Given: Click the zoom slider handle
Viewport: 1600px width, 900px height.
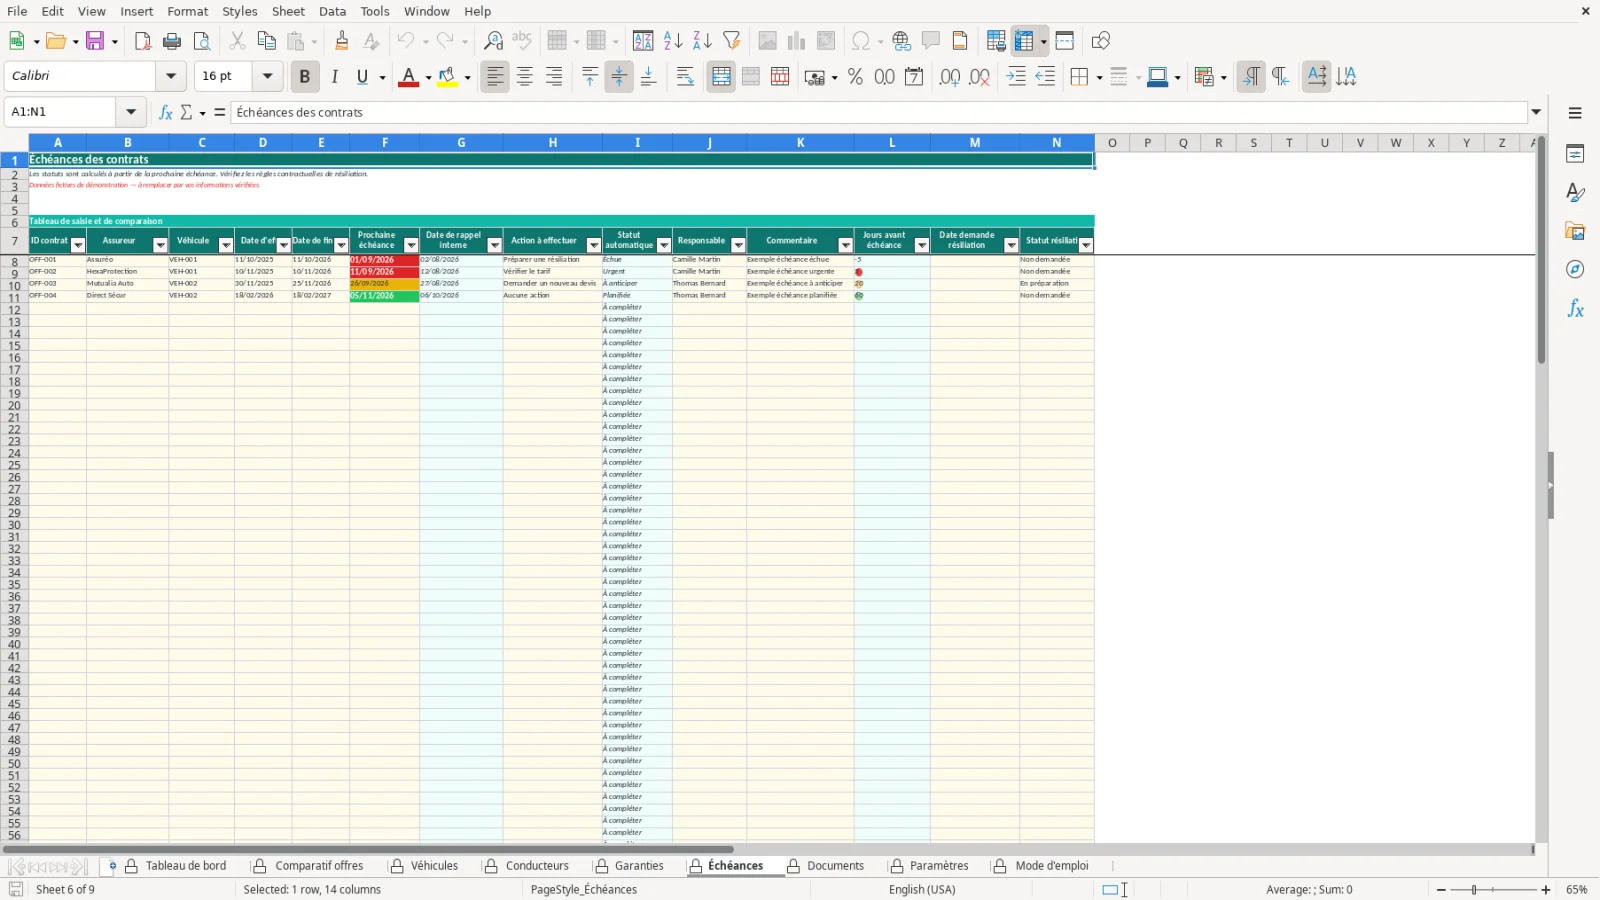Looking at the screenshot, I should click(x=1474, y=890).
